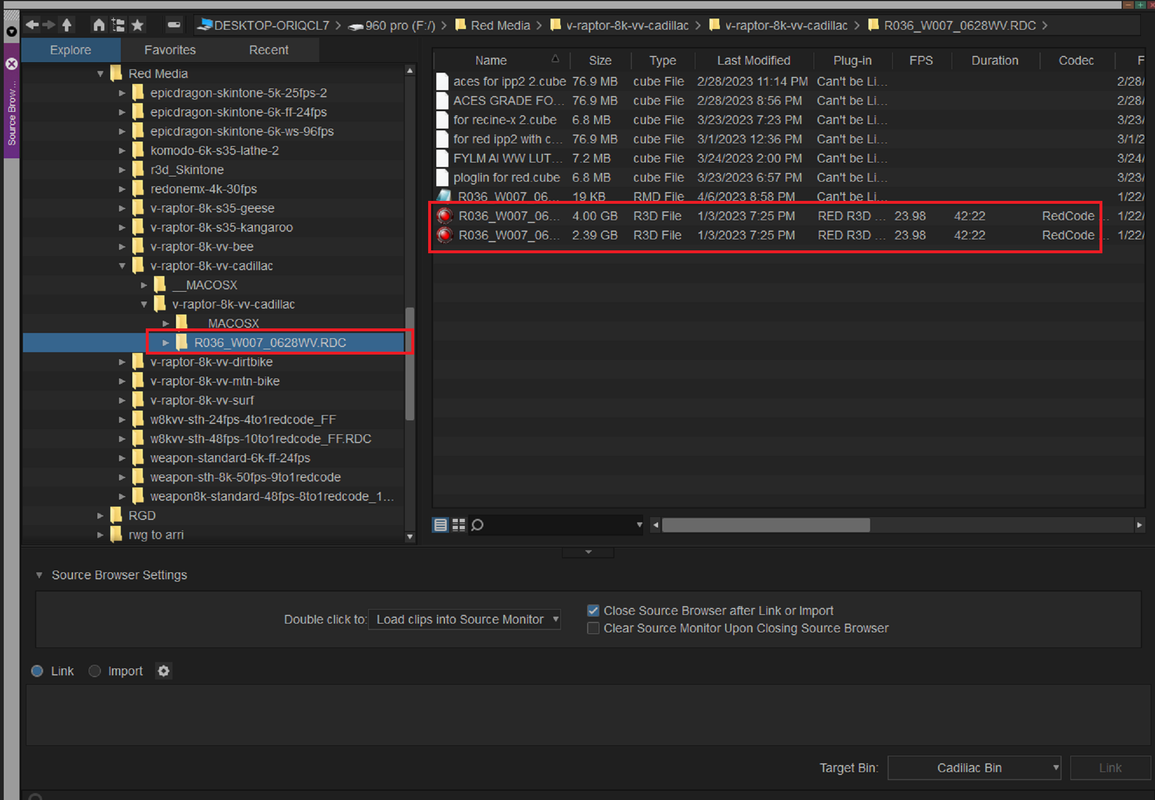Select the 'ACES GRADE FO...' cube file

[508, 100]
